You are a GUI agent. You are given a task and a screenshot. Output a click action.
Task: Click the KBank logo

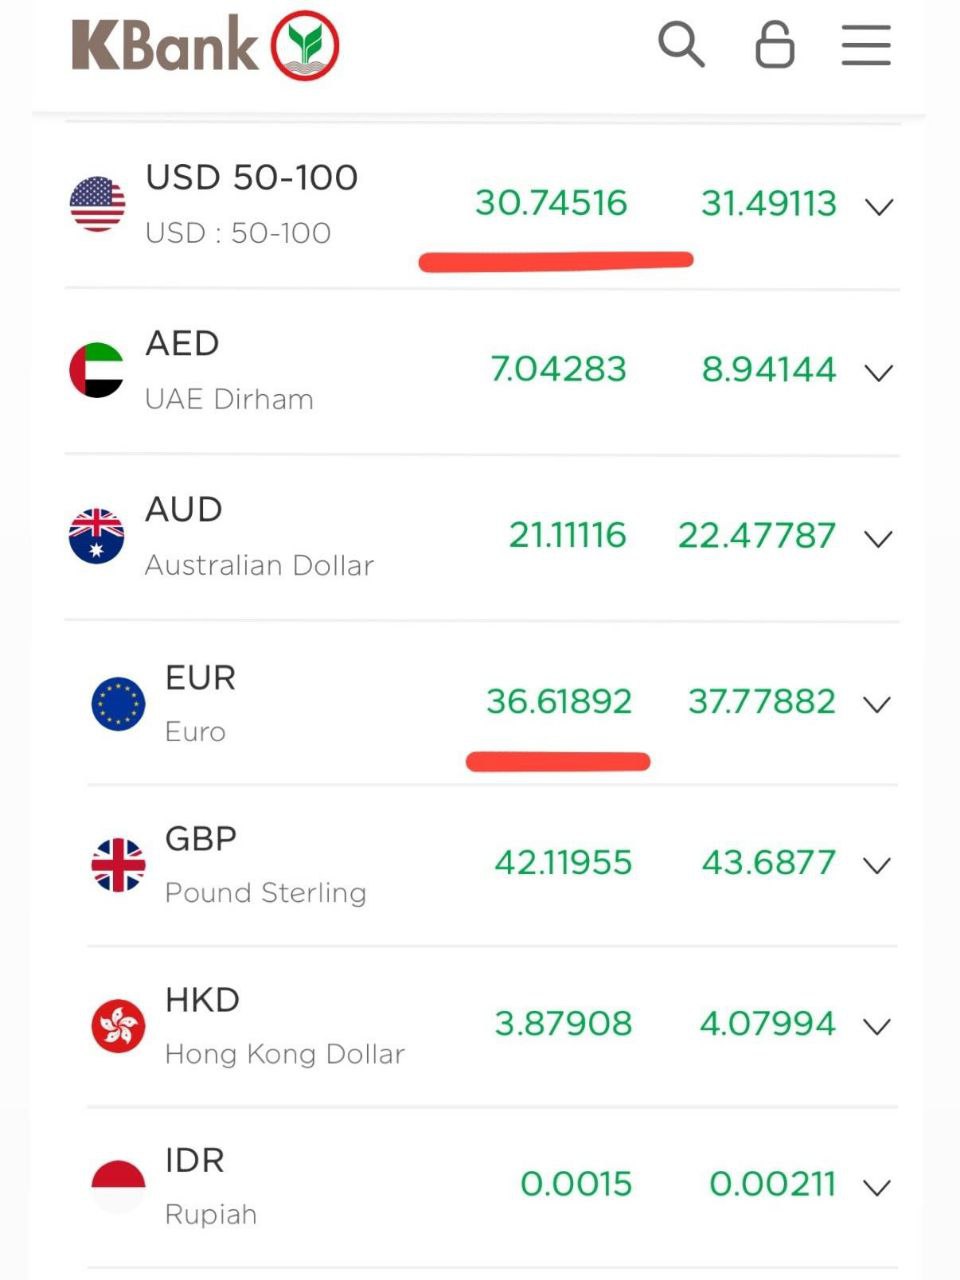pyautogui.click(x=206, y=46)
